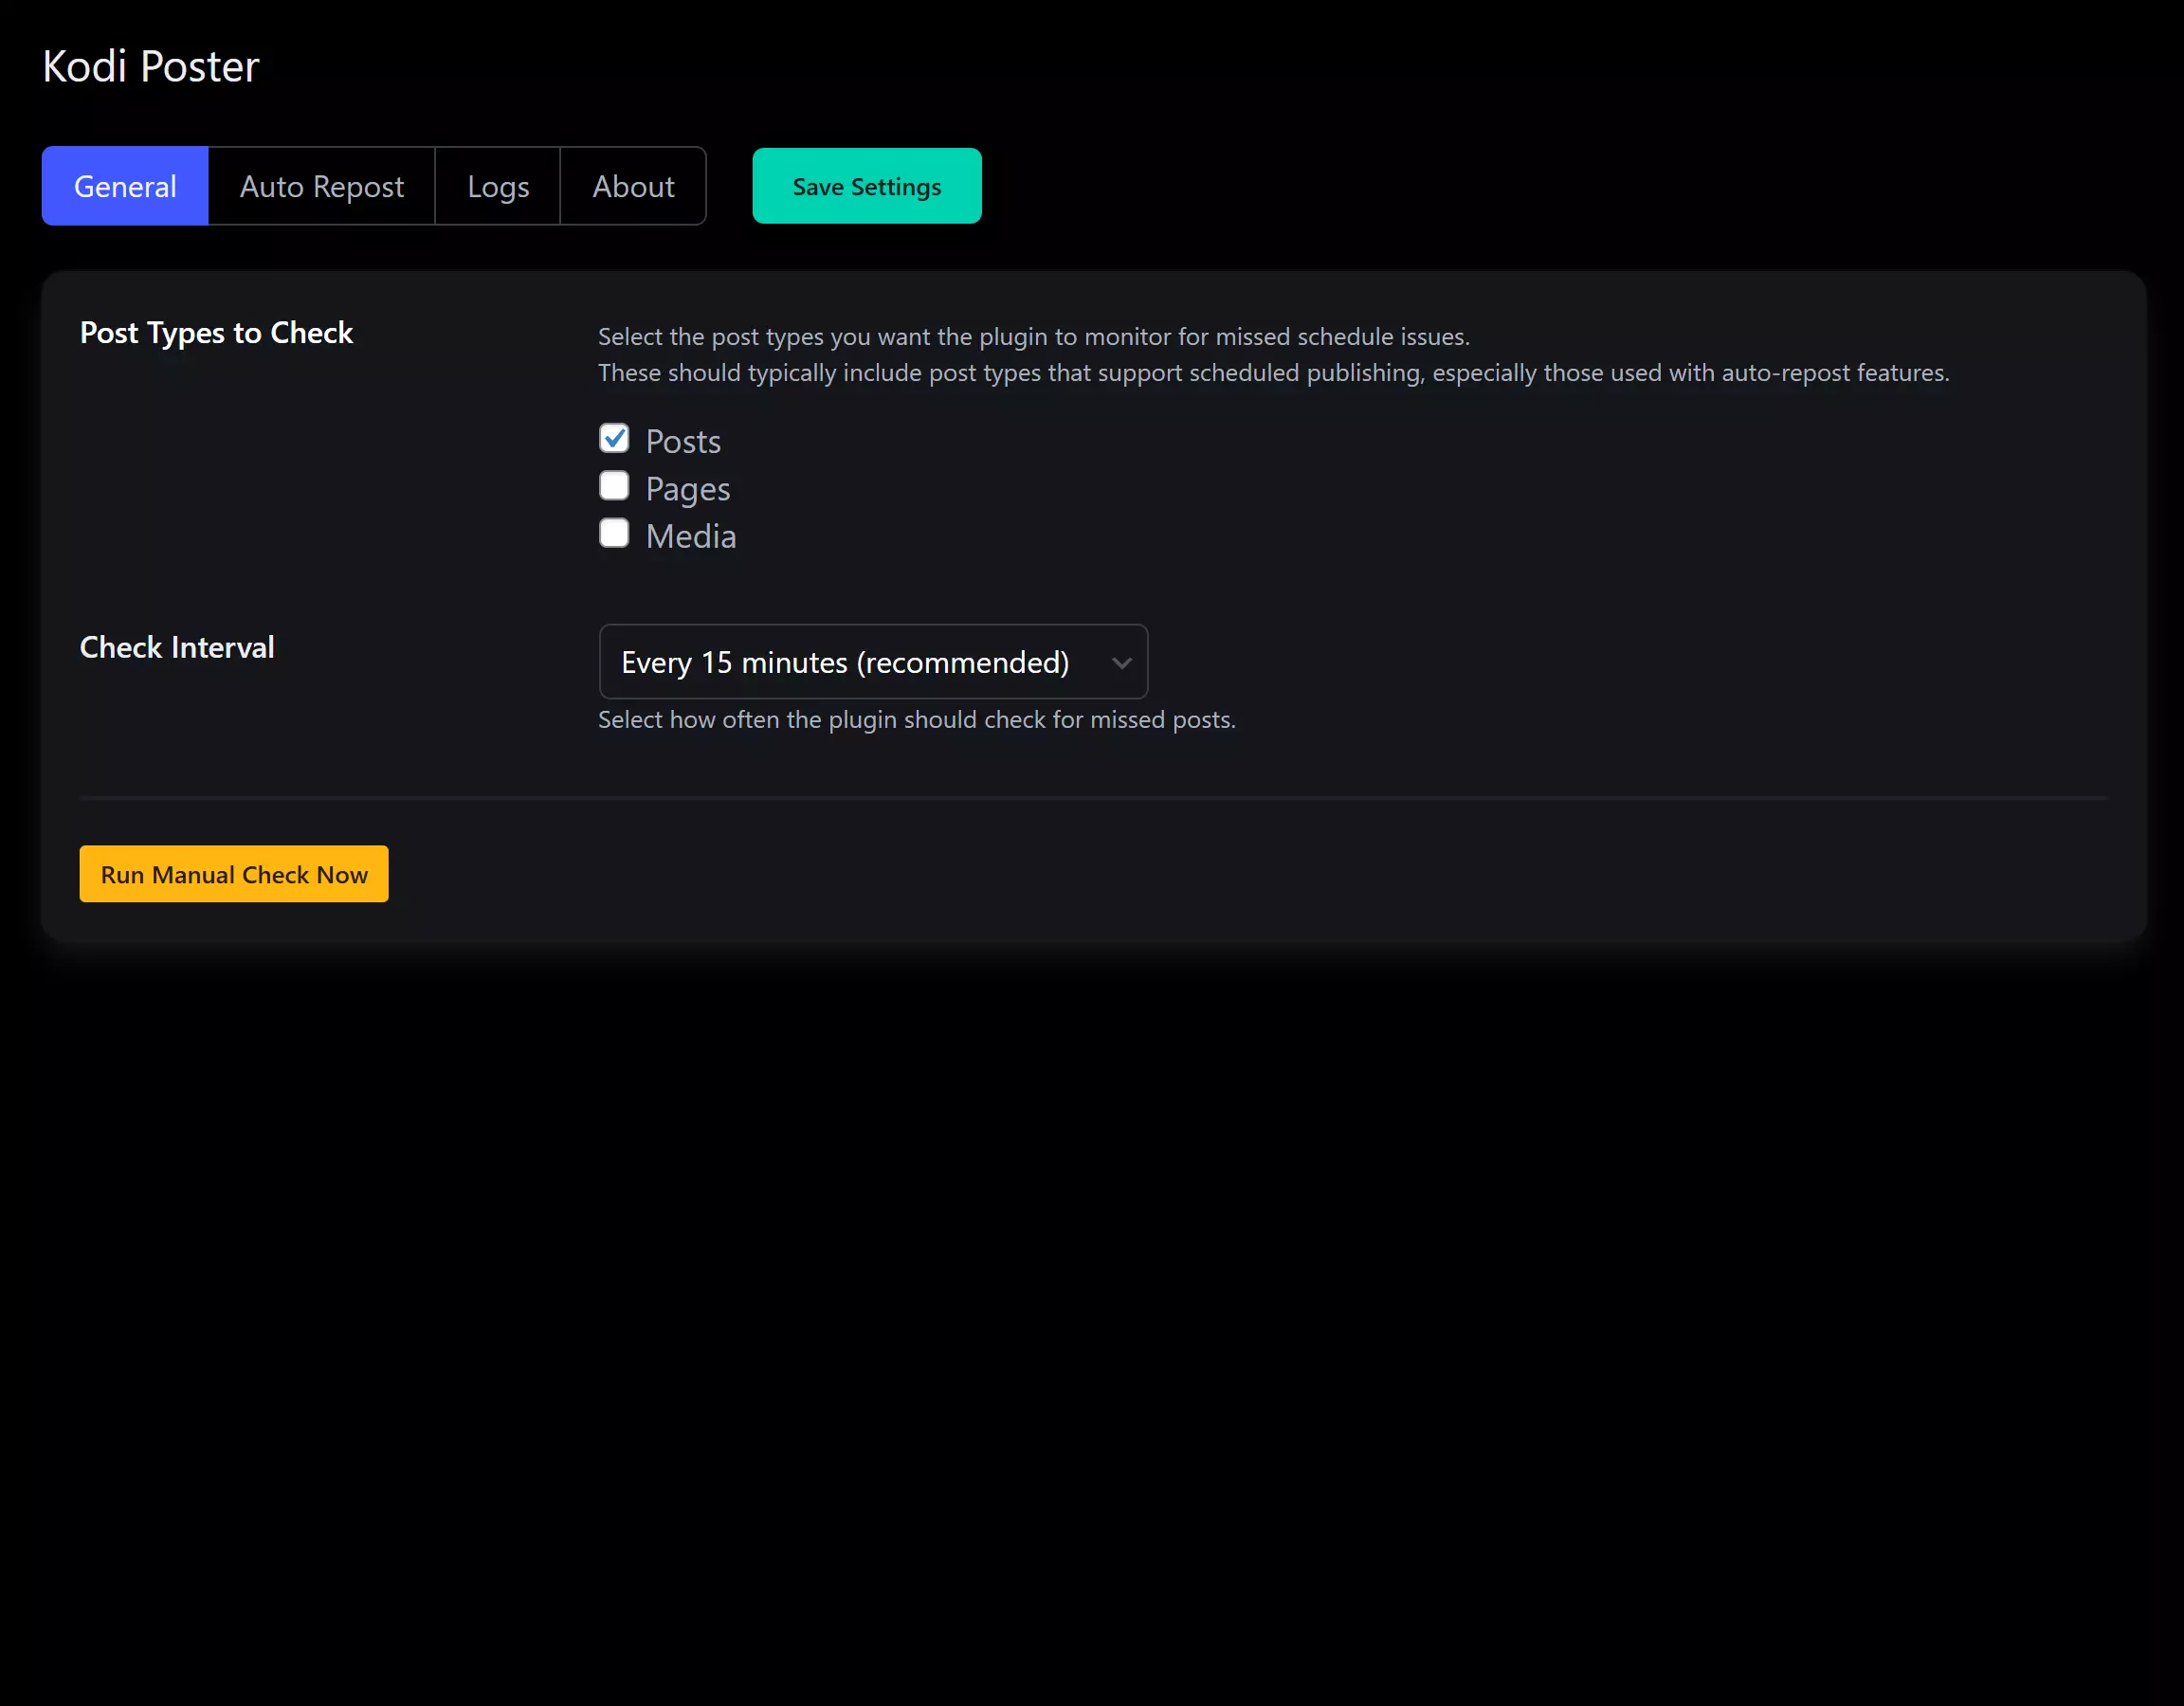Click the Post Types to Check label
The image size is (2184, 1706).
216,332
